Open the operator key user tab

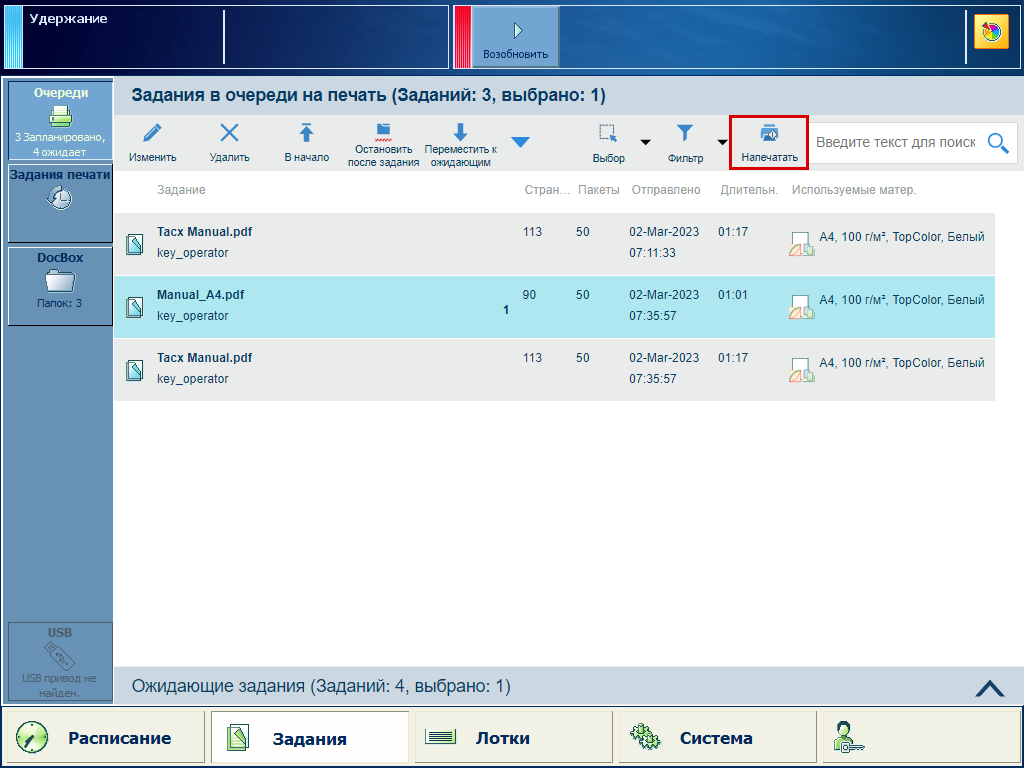tap(921, 738)
